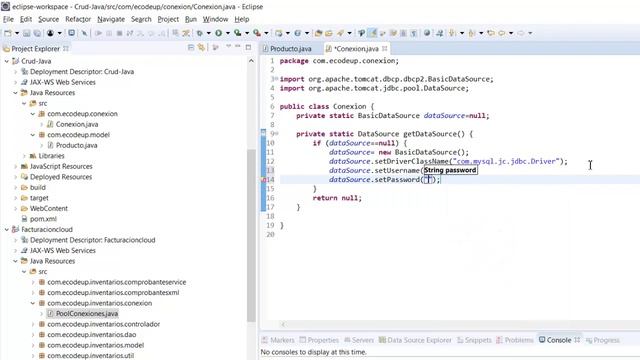
Task: Select PoolConexiones.java in the tree
Action: click(87, 314)
